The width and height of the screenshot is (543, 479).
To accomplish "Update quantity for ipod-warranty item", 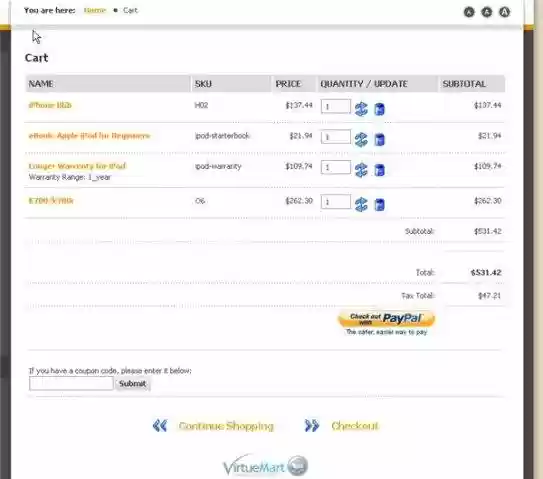I will [x=361, y=170].
